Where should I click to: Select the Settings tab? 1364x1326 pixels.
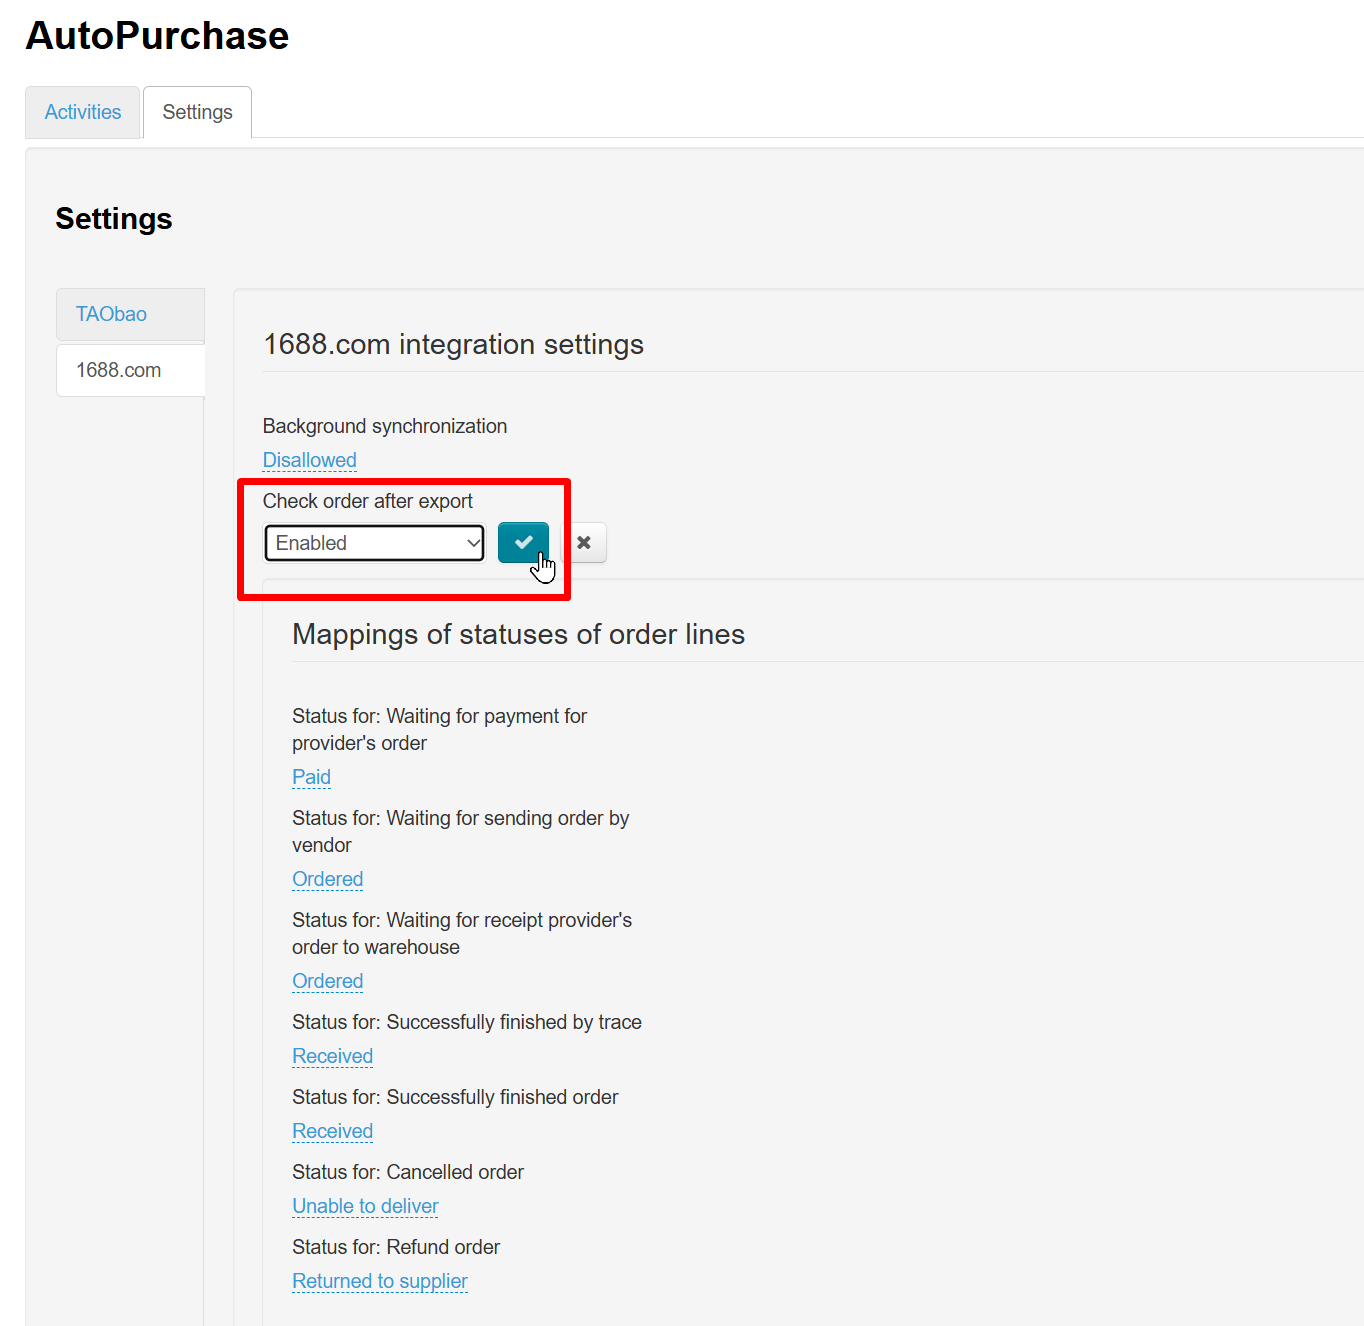[197, 112]
